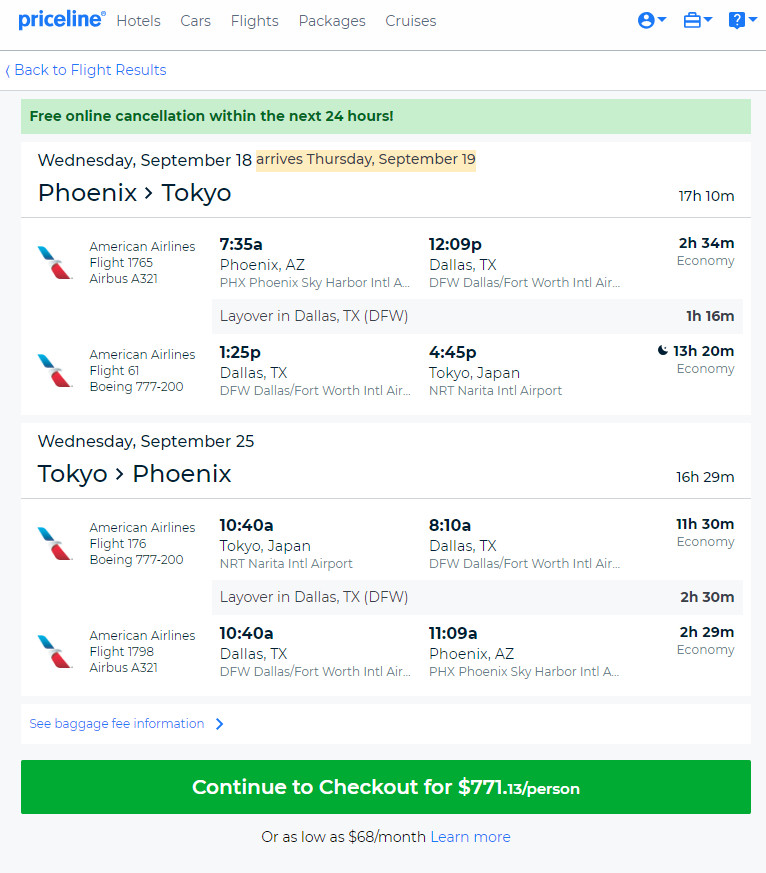766x873 pixels.
Task: Go to the Cars section
Action: click(195, 21)
